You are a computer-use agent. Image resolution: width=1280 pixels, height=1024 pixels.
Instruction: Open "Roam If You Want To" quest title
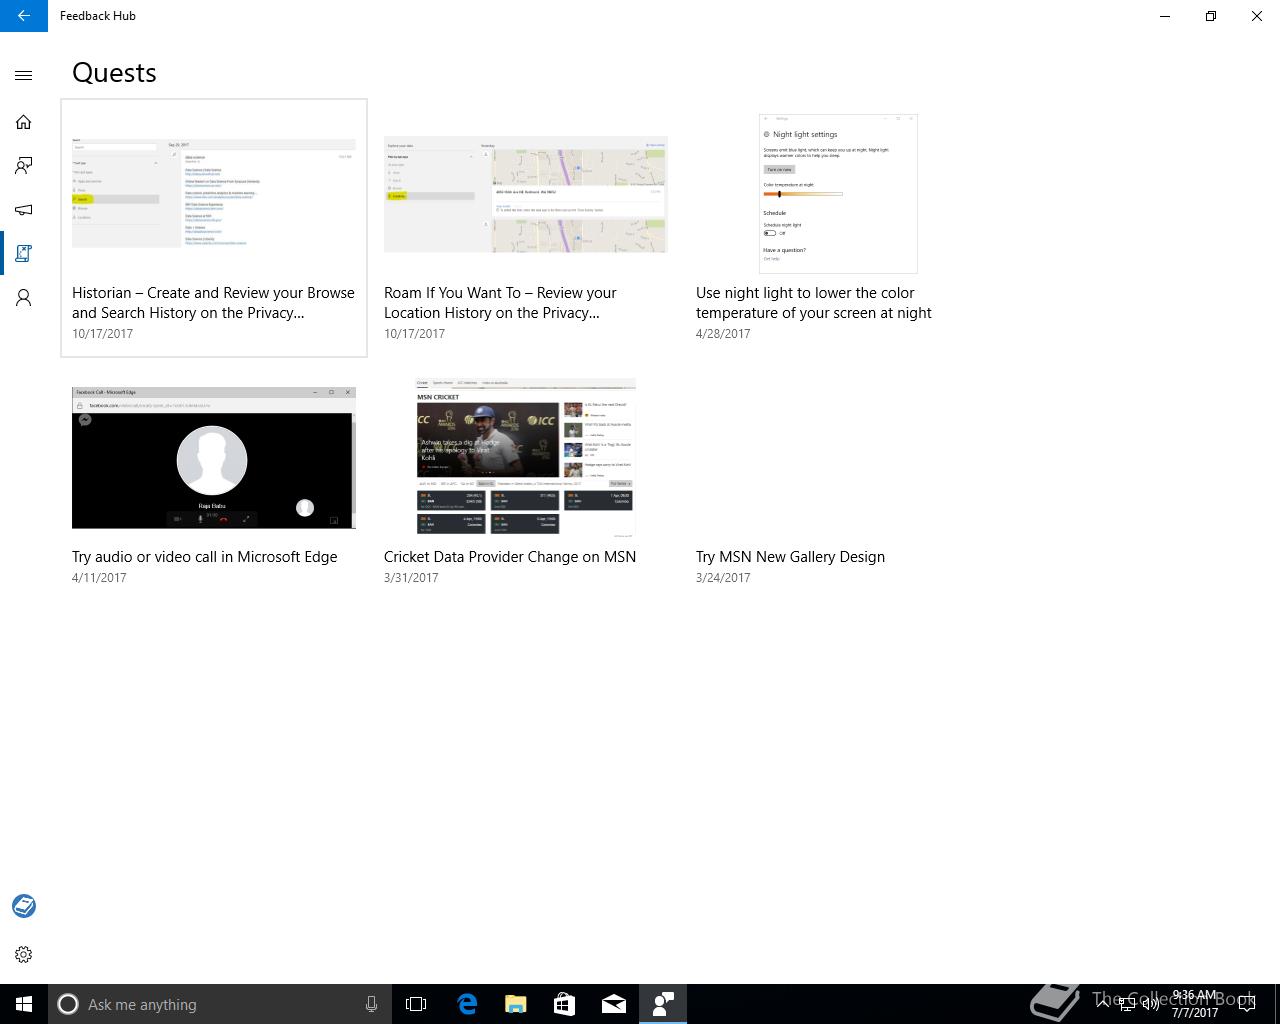(x=500, y=303)
